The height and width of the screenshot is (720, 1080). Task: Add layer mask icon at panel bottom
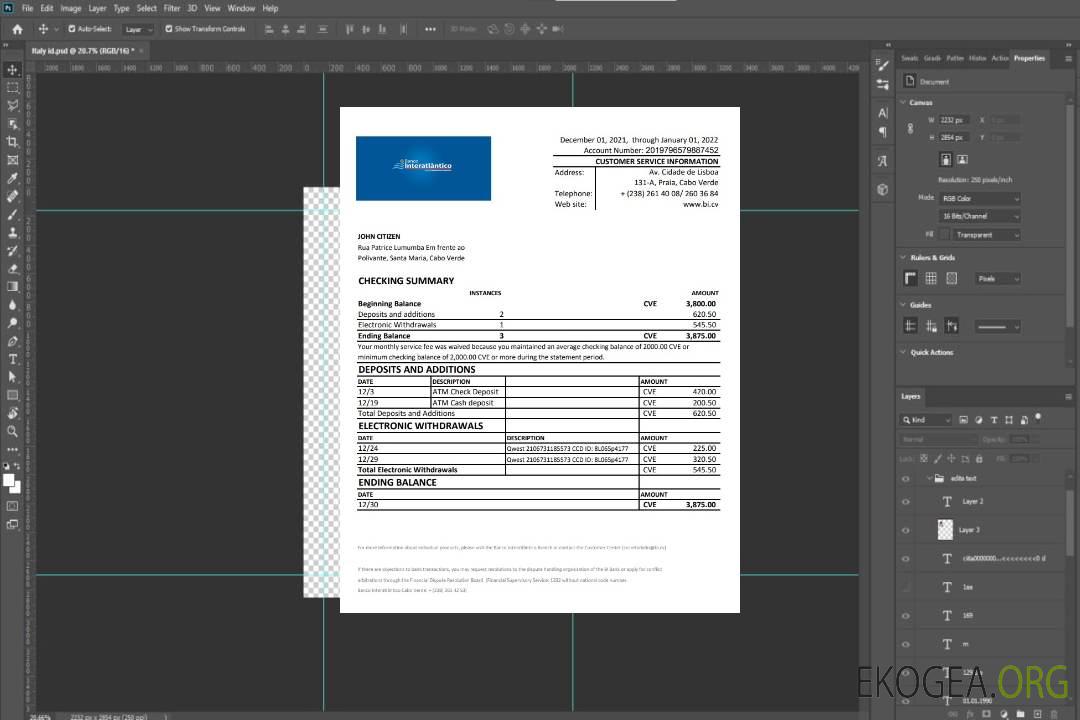point(986,714)
